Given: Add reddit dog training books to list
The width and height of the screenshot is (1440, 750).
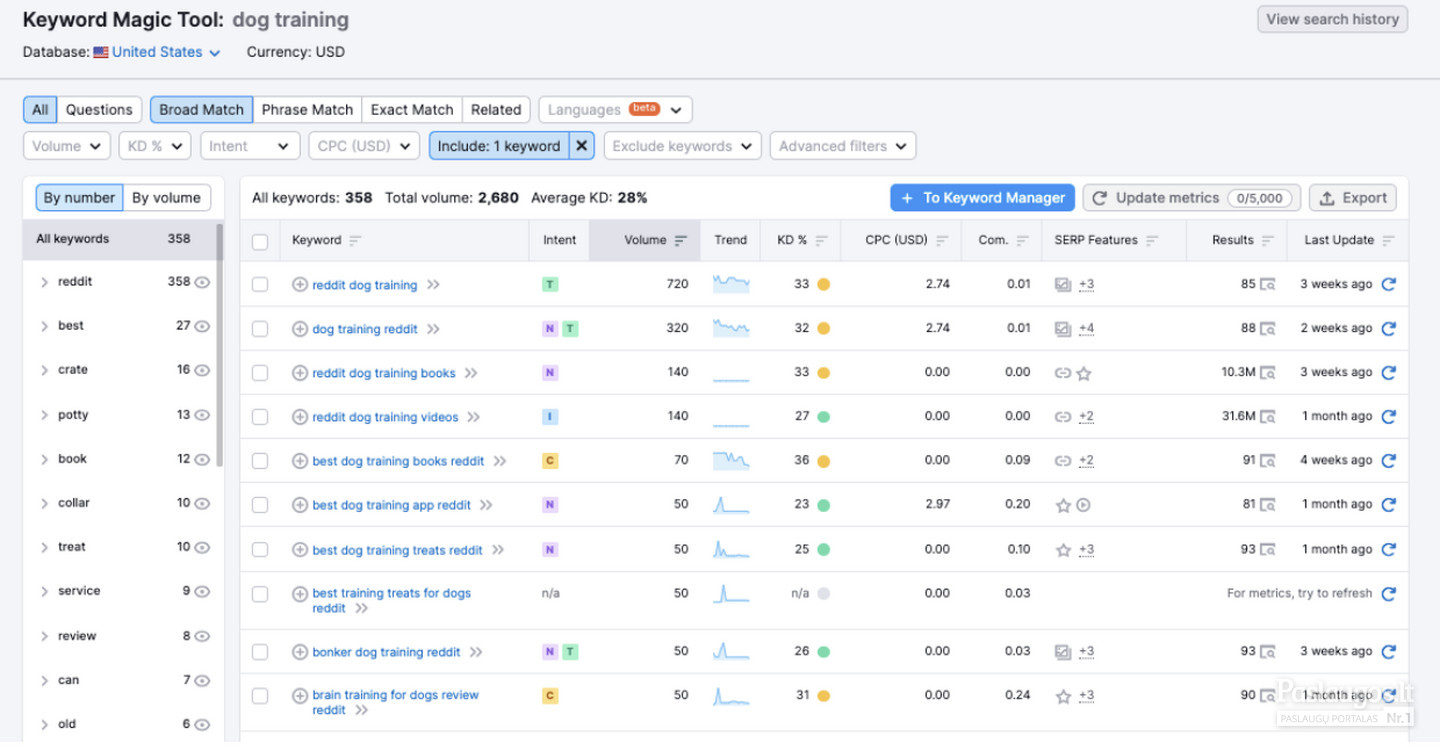Looking at the screenshot, I should click(x=299, y=373).
